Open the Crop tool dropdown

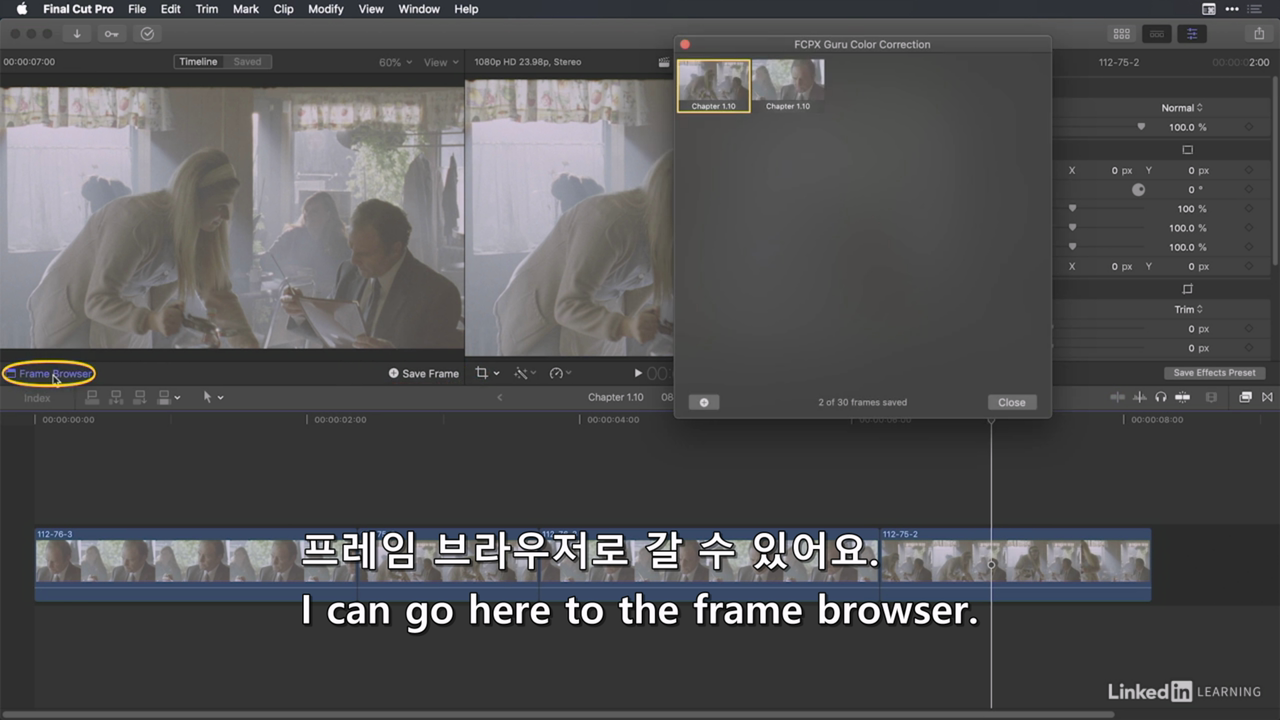point(487,373)
